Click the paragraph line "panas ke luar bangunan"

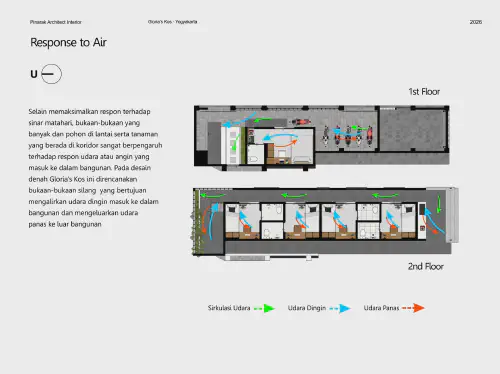click(65, 224)
